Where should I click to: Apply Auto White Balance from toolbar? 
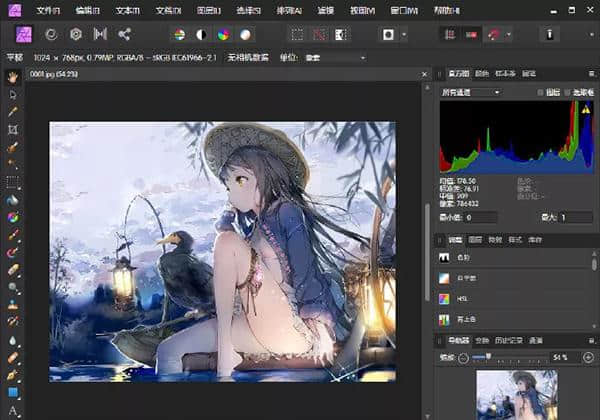click(245, 34)
